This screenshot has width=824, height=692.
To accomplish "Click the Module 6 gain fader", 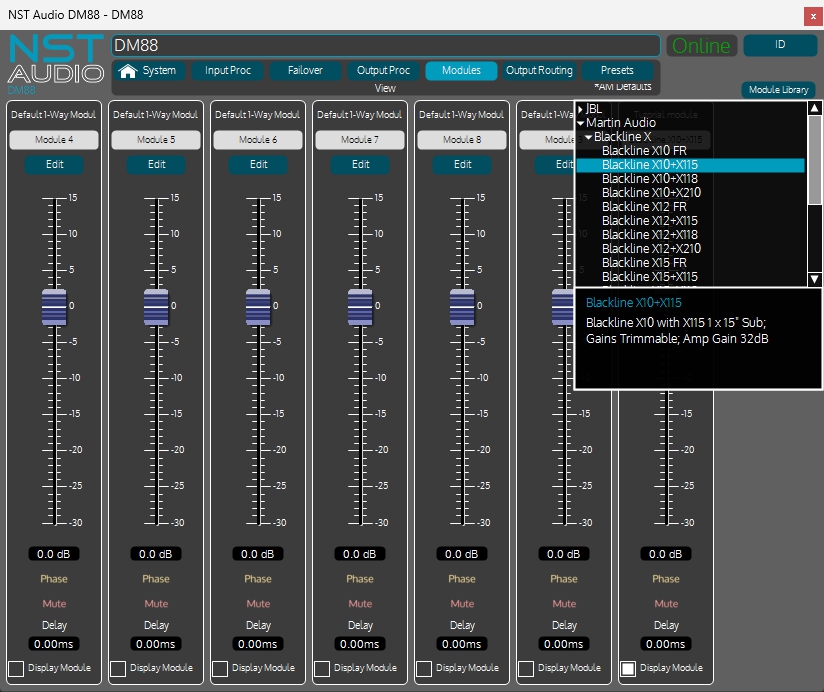I will coord(258,307).
